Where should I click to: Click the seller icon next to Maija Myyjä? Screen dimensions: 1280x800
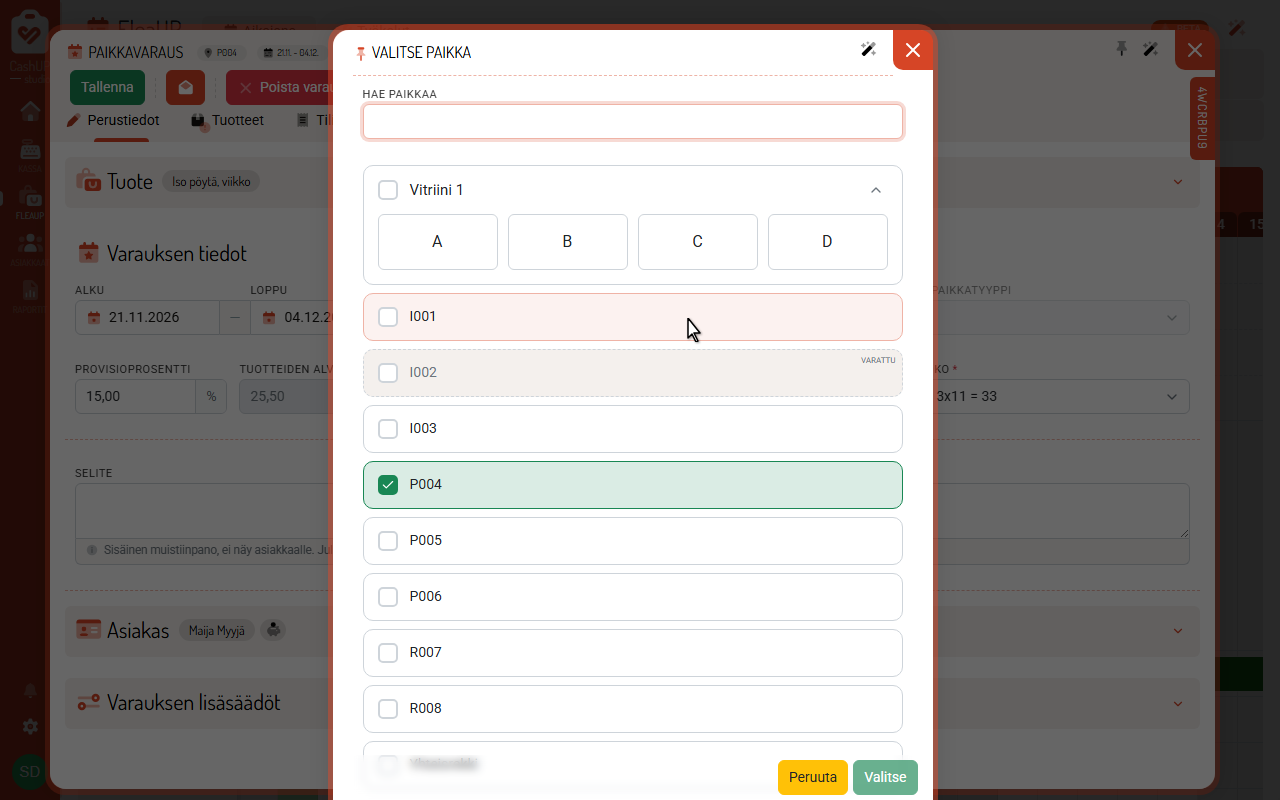pyautogui.click(x=272, y=630)
